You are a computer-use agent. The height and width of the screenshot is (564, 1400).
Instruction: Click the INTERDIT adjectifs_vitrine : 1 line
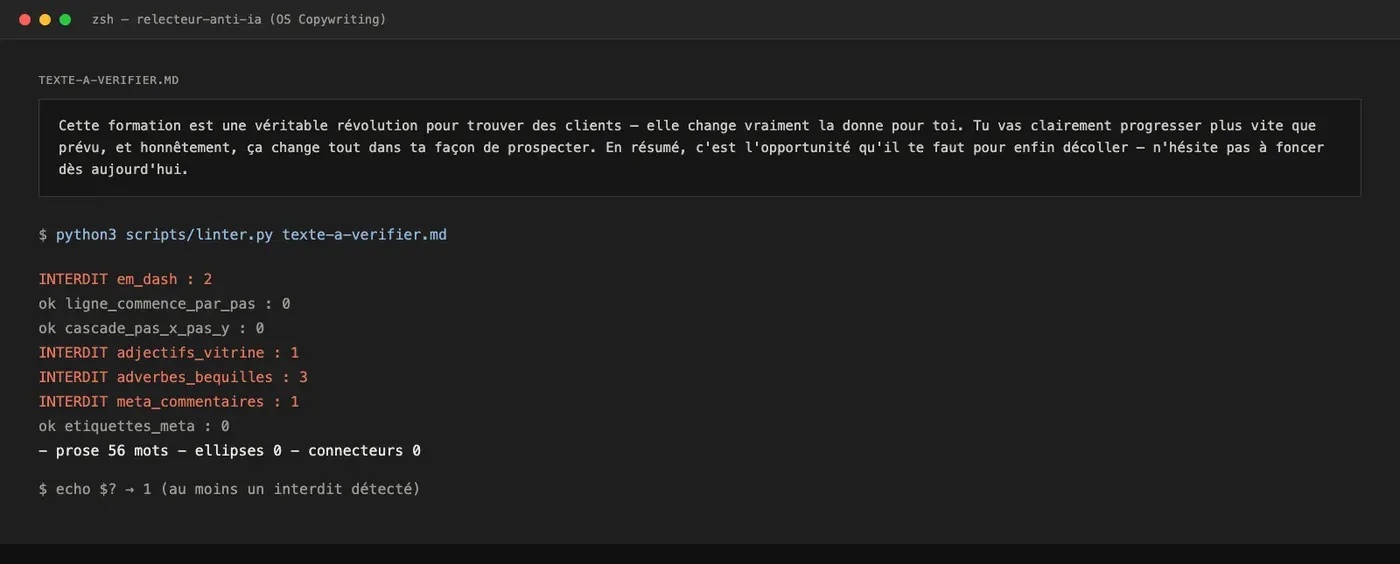pos(169,353)
